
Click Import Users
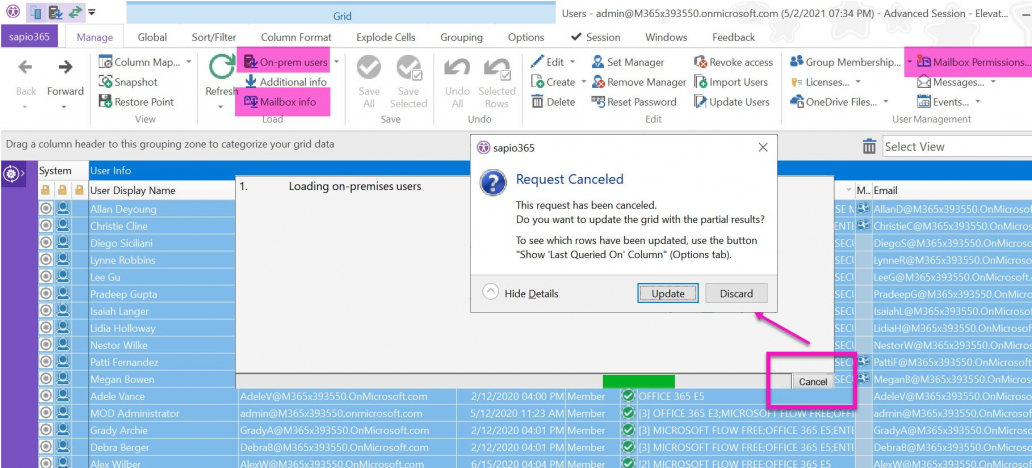[731, 82]
